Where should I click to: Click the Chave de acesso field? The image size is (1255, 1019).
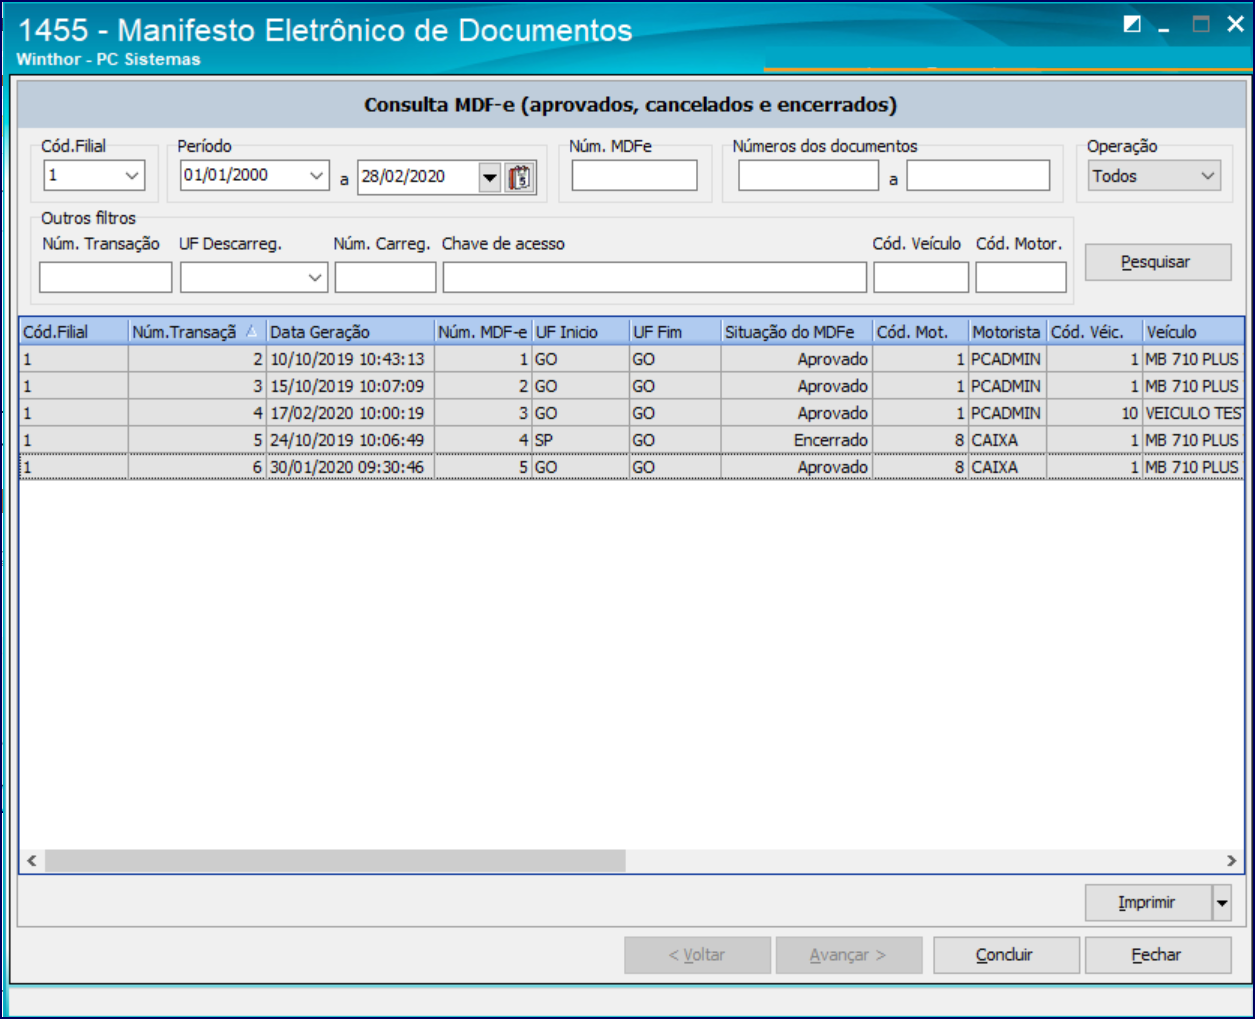click(655, 277)
